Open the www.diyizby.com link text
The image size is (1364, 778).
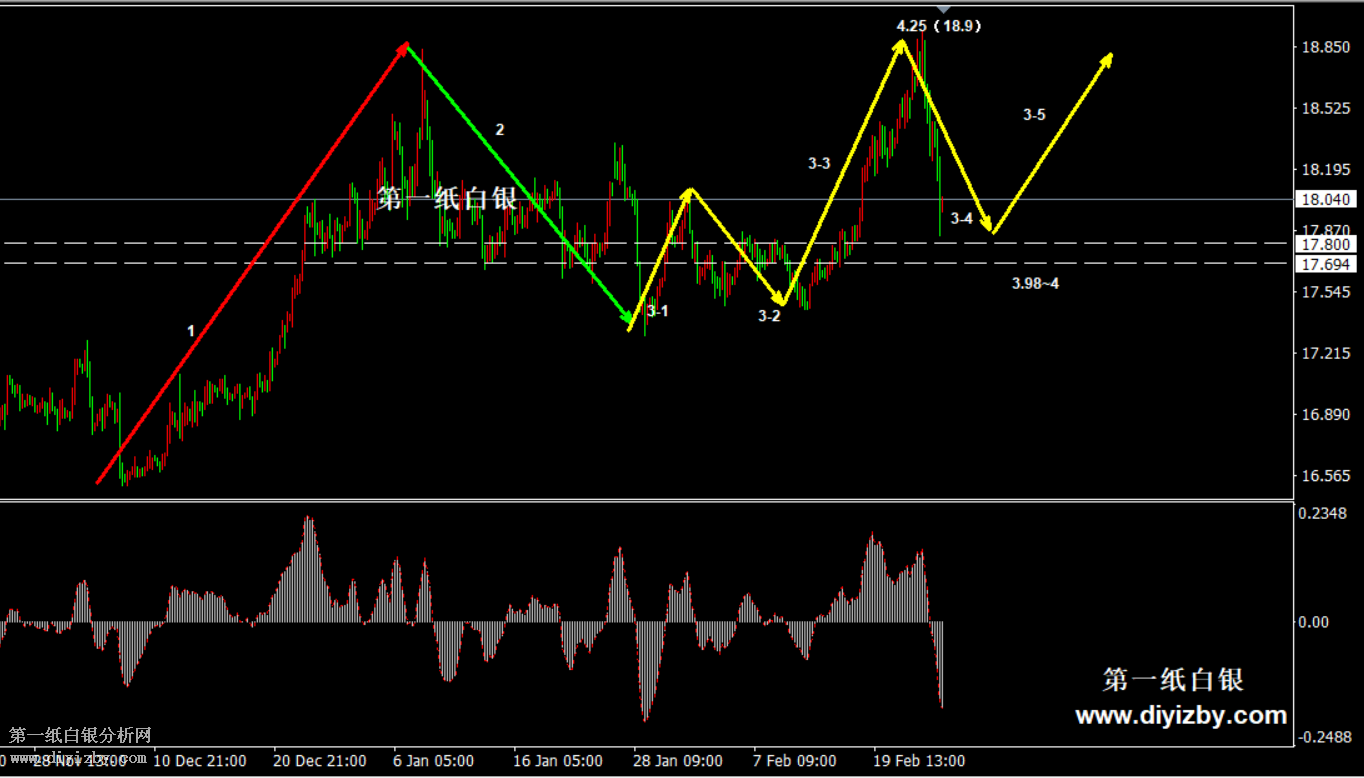(x=1181, y=715)
